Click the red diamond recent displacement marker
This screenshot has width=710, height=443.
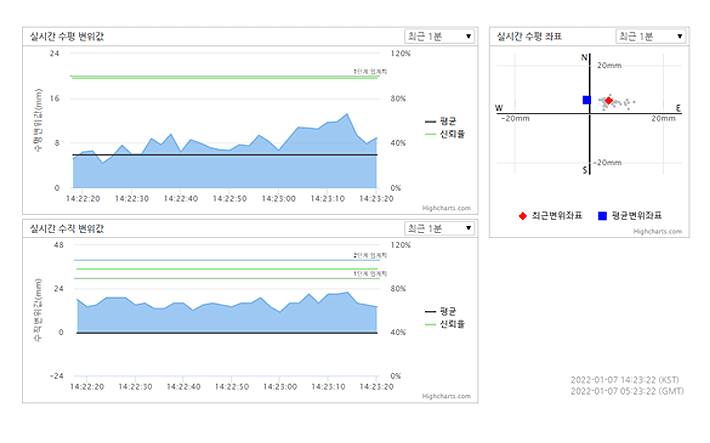click(x=609, y=101)
